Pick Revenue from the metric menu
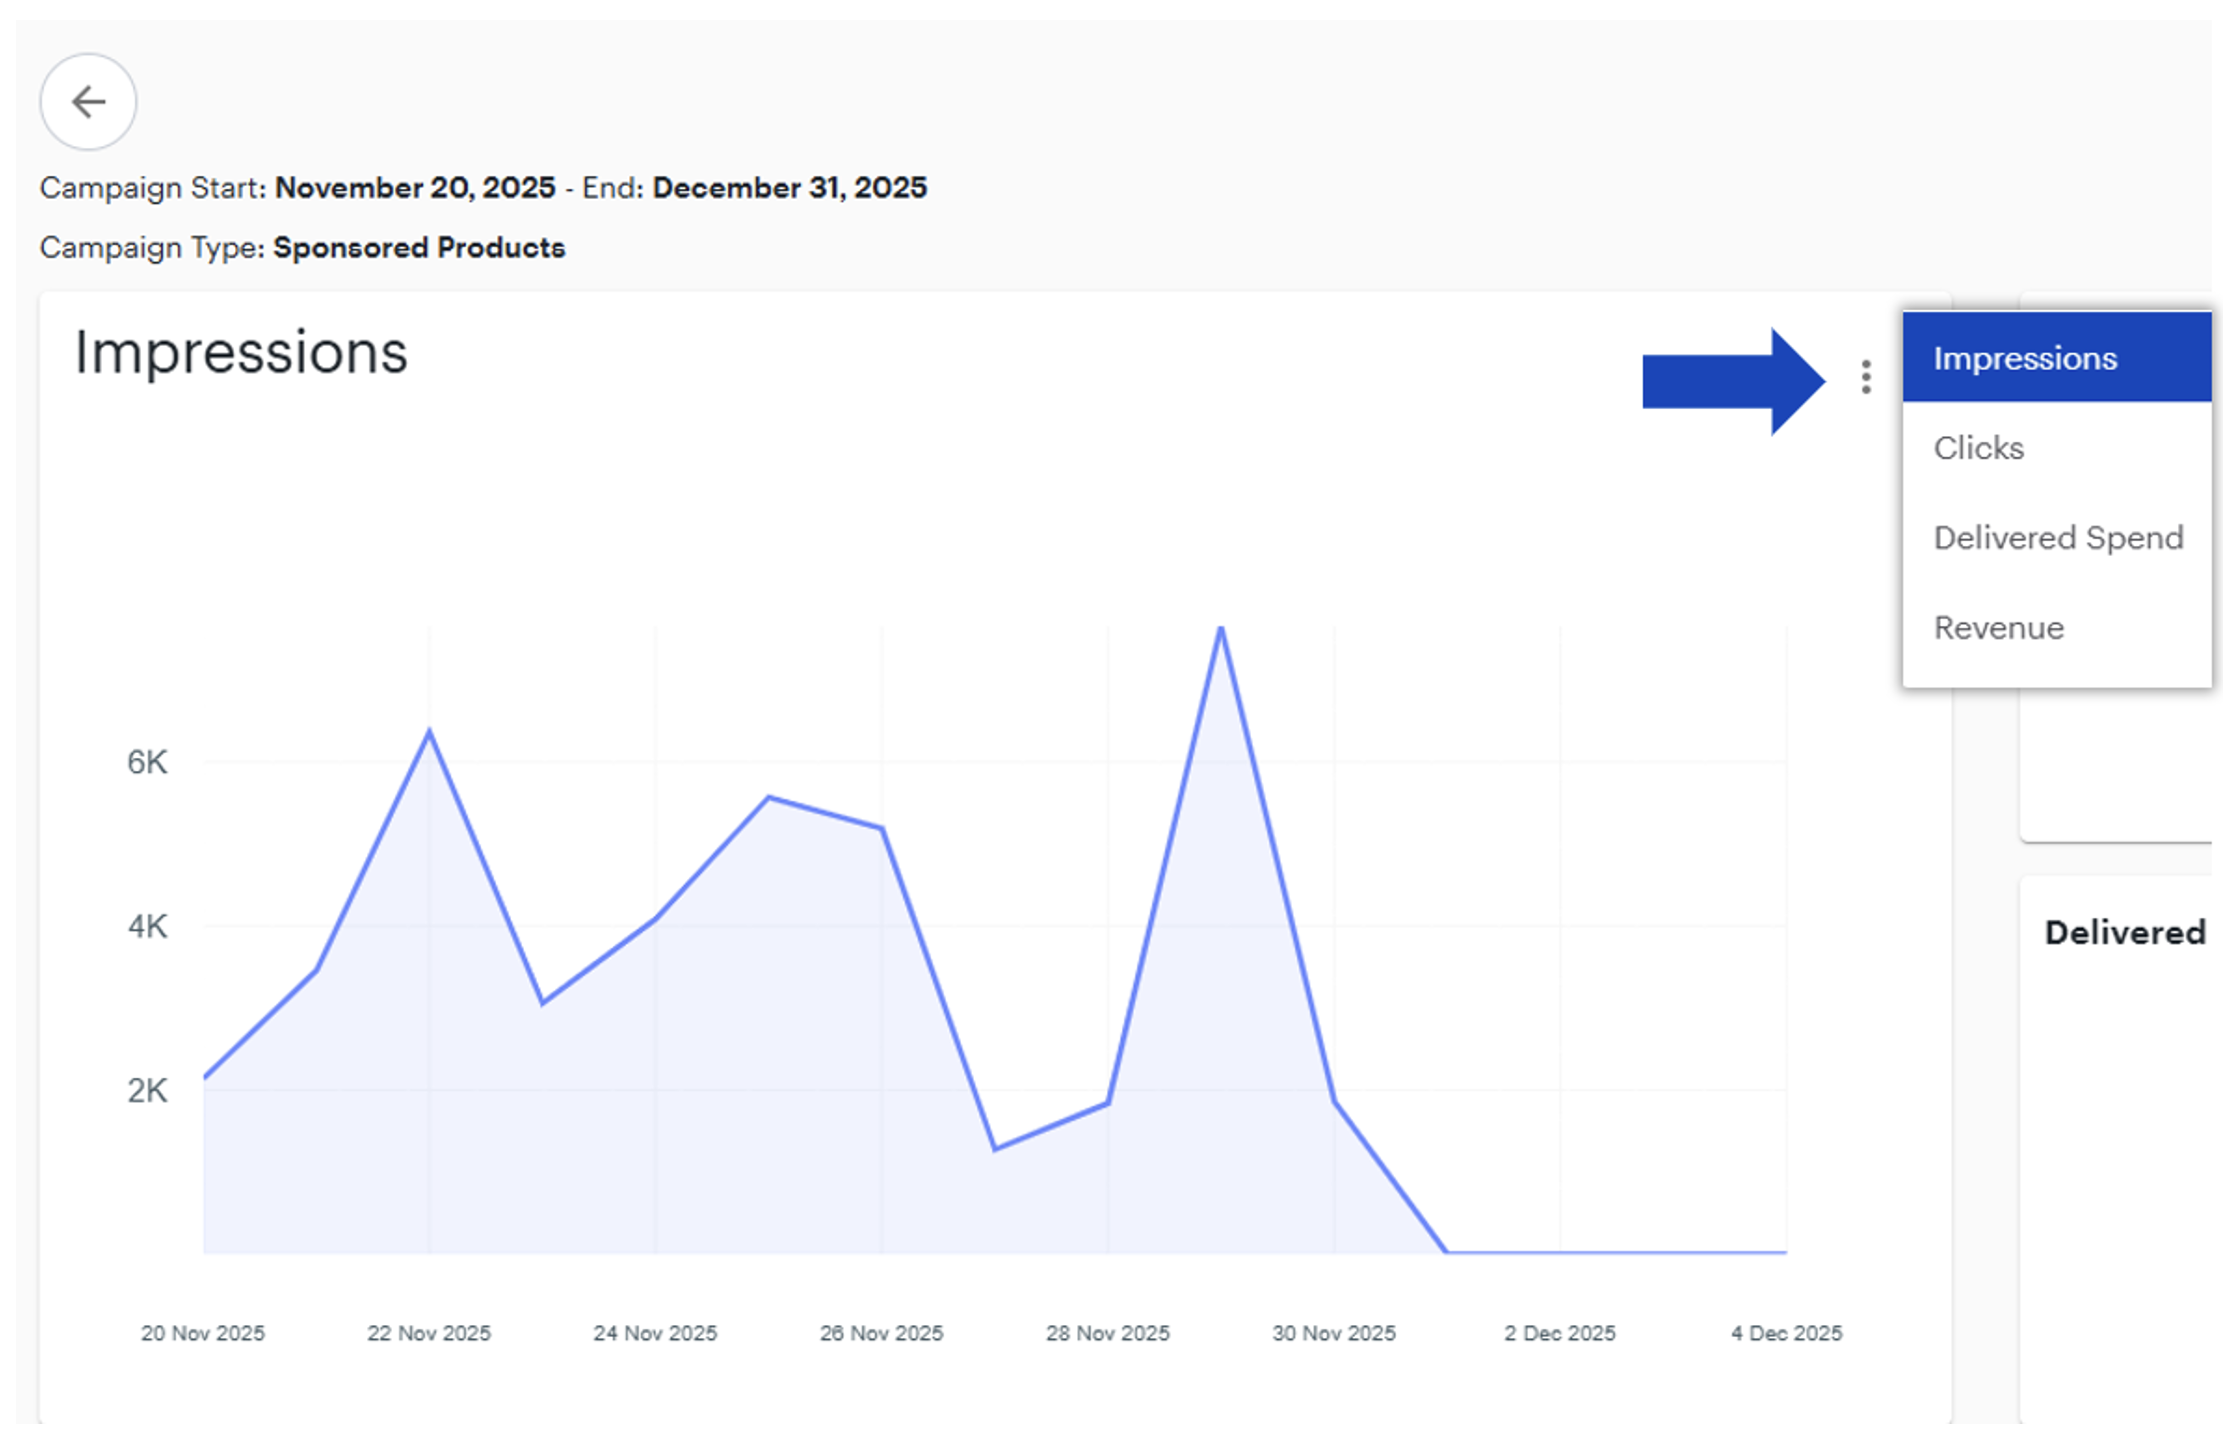Image resolution: width=2226 pixels, height=1440 pixels. tap(1998, 628)
